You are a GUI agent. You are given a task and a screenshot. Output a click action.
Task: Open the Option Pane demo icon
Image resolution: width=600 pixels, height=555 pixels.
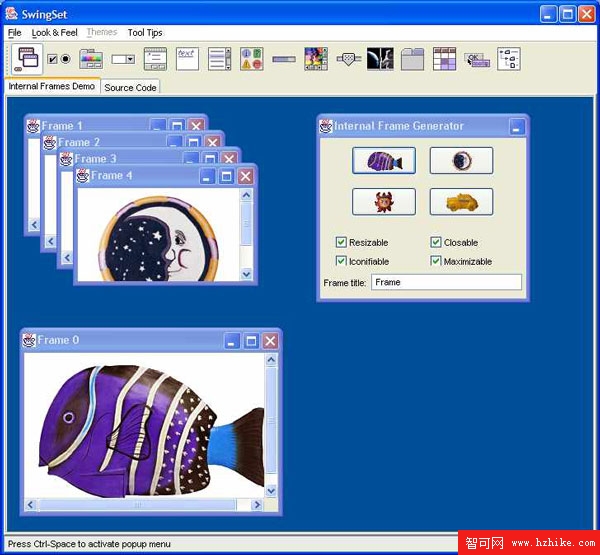[251, 59]
